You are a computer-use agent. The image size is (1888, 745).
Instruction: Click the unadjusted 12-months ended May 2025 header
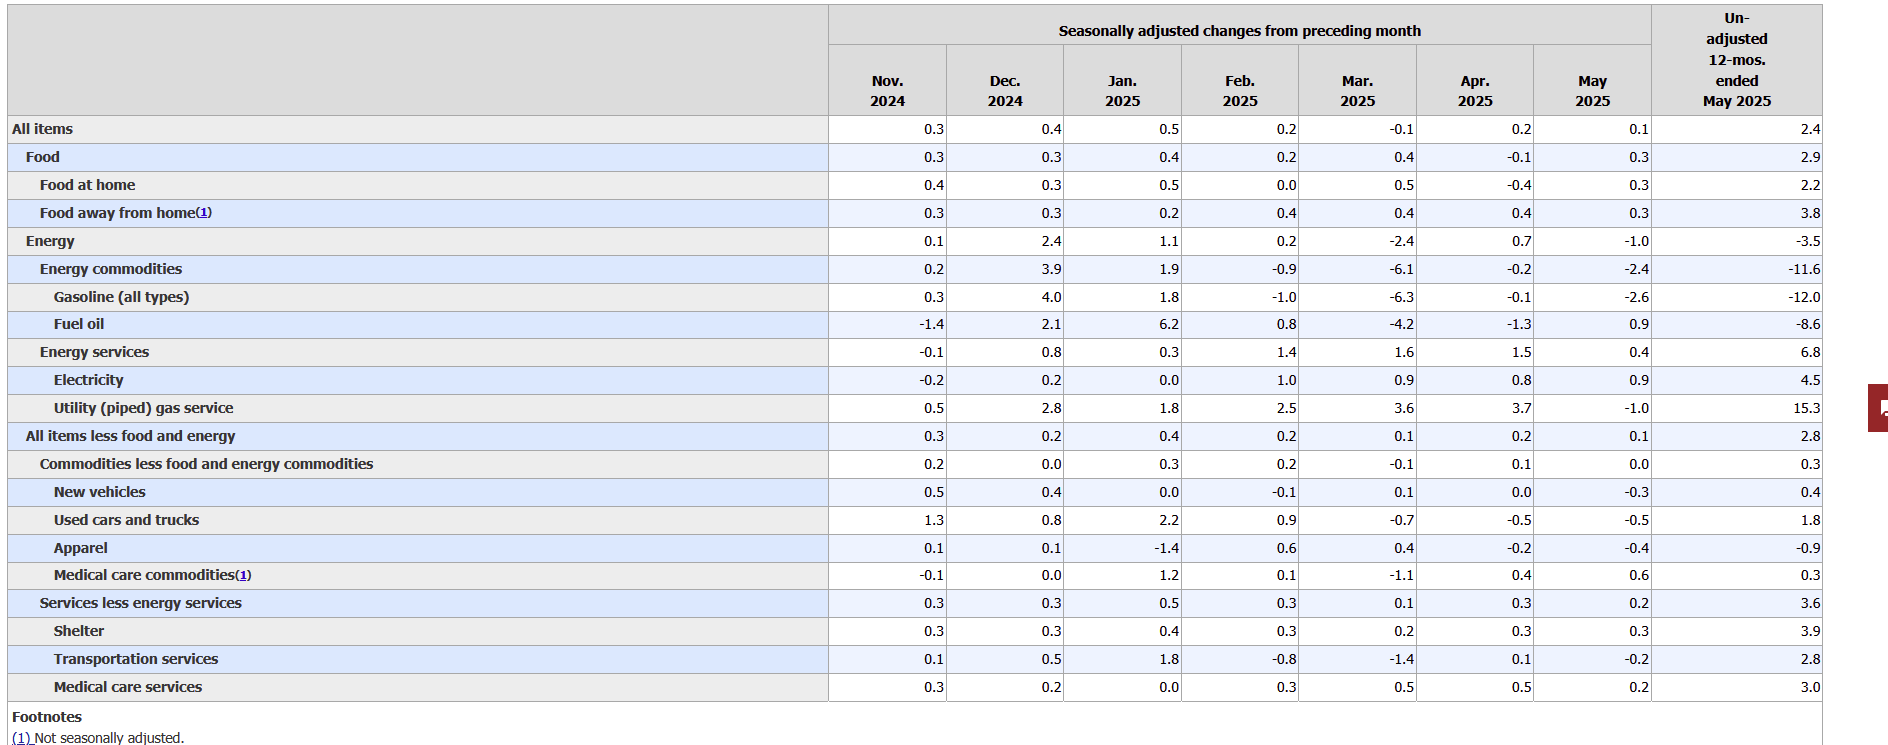click(1737, 60)
